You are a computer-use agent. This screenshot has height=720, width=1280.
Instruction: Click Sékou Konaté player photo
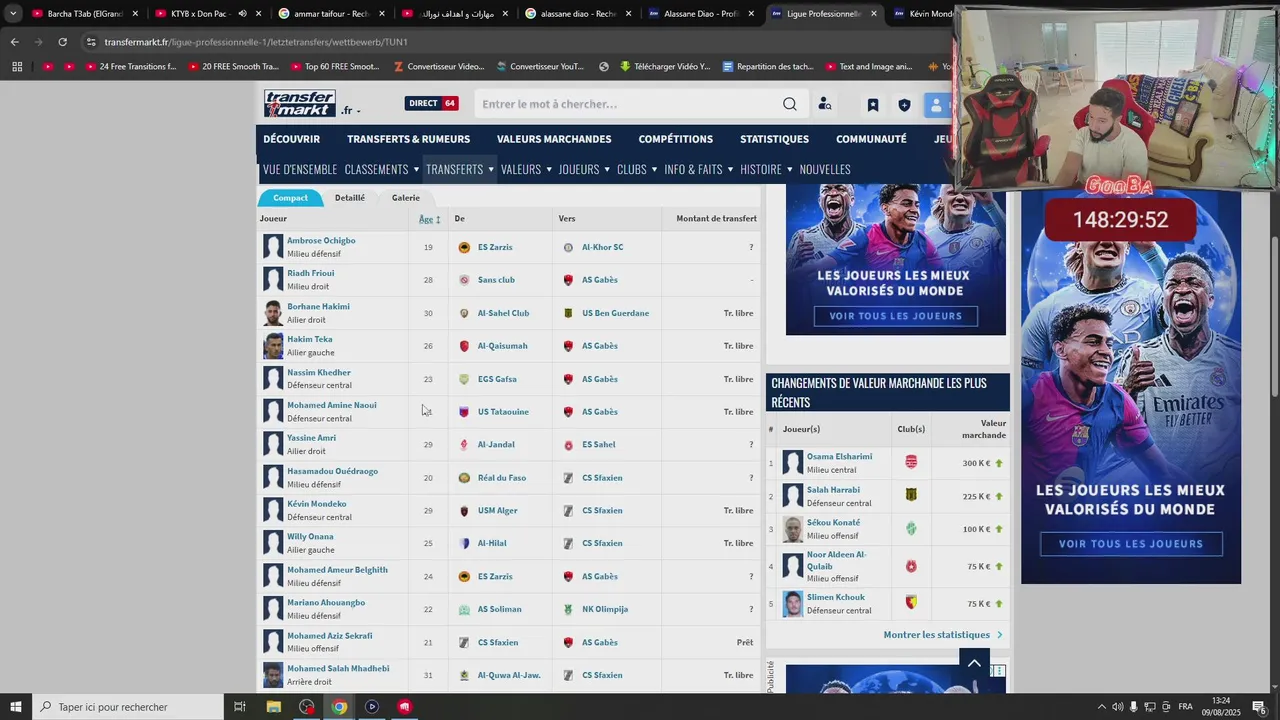pyautogui.click(x=793, y=529)
